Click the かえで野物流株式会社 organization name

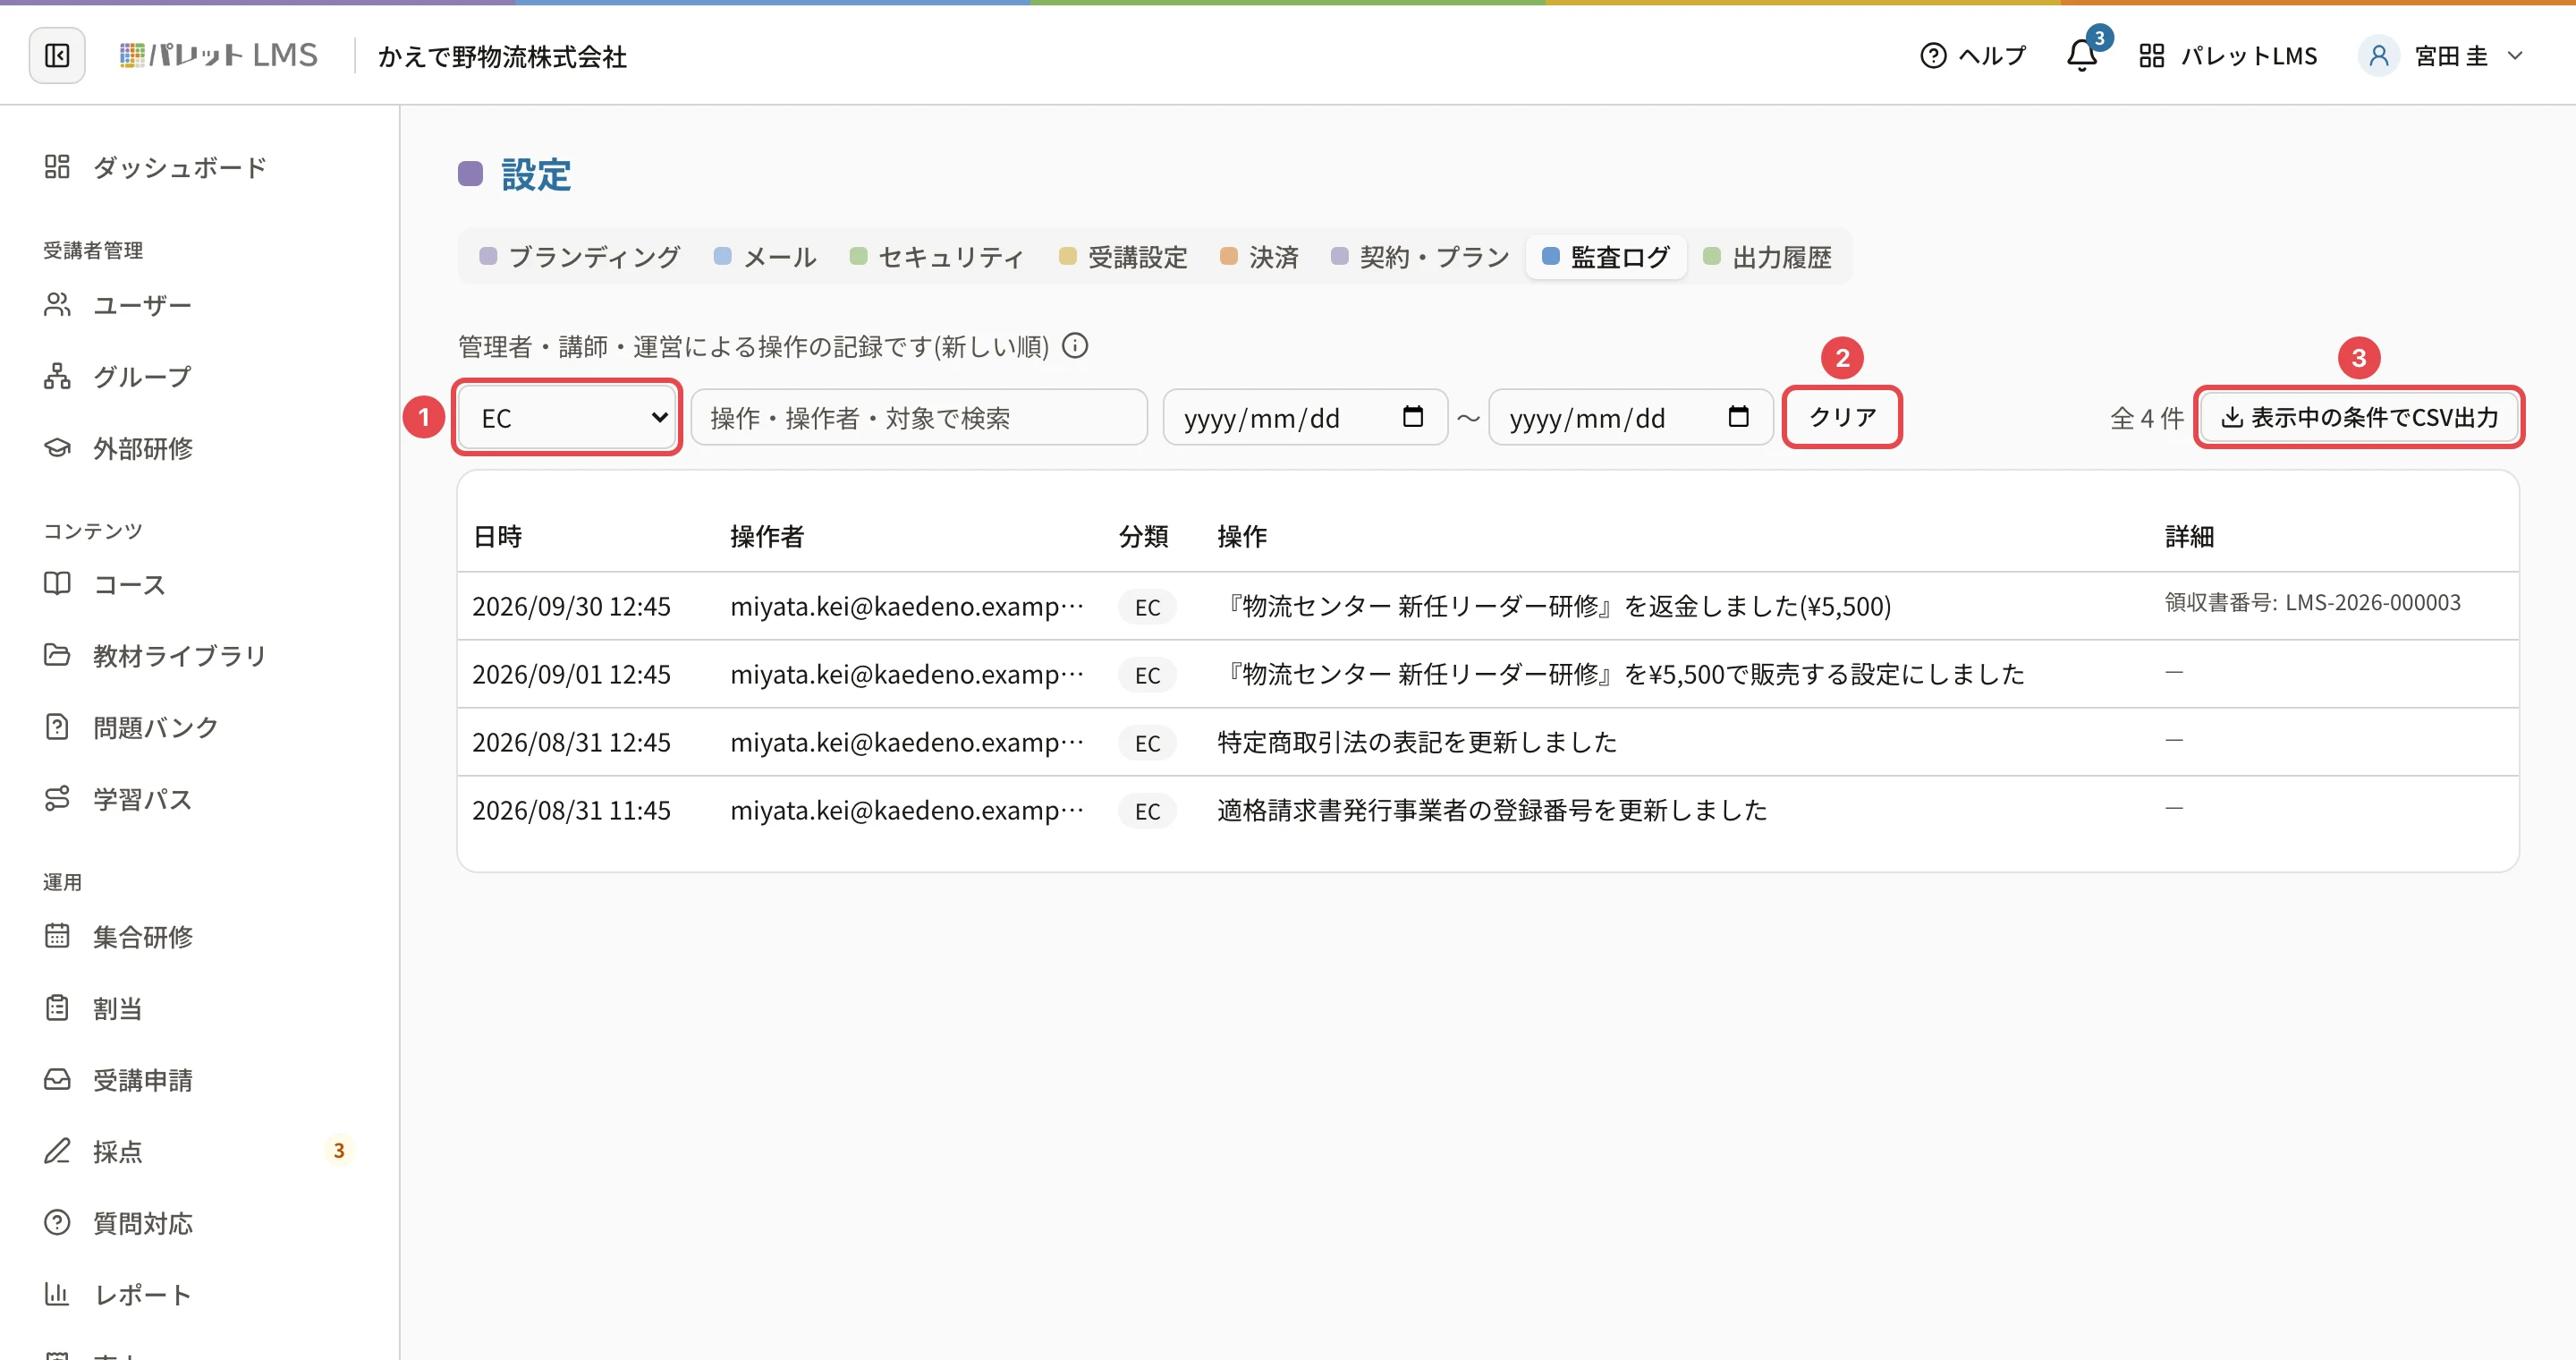point(502,57)
